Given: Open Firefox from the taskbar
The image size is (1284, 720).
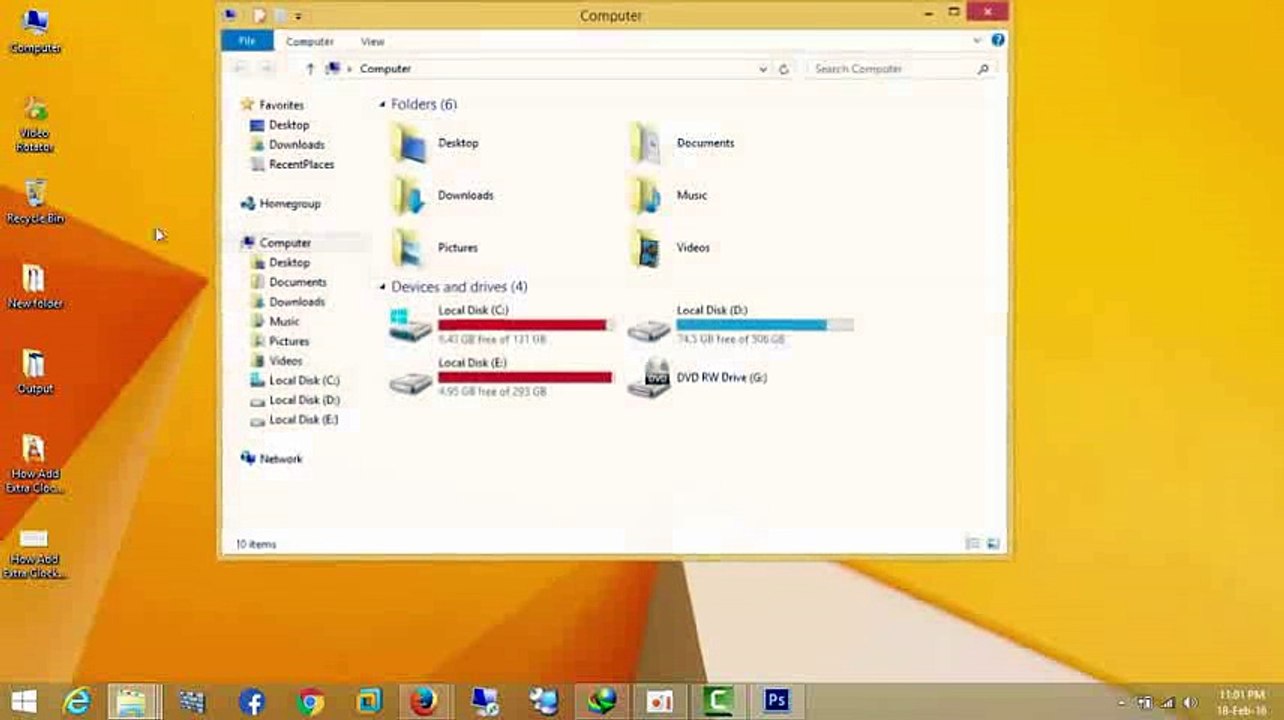Looking at the screenshot, I should [424, 701].
